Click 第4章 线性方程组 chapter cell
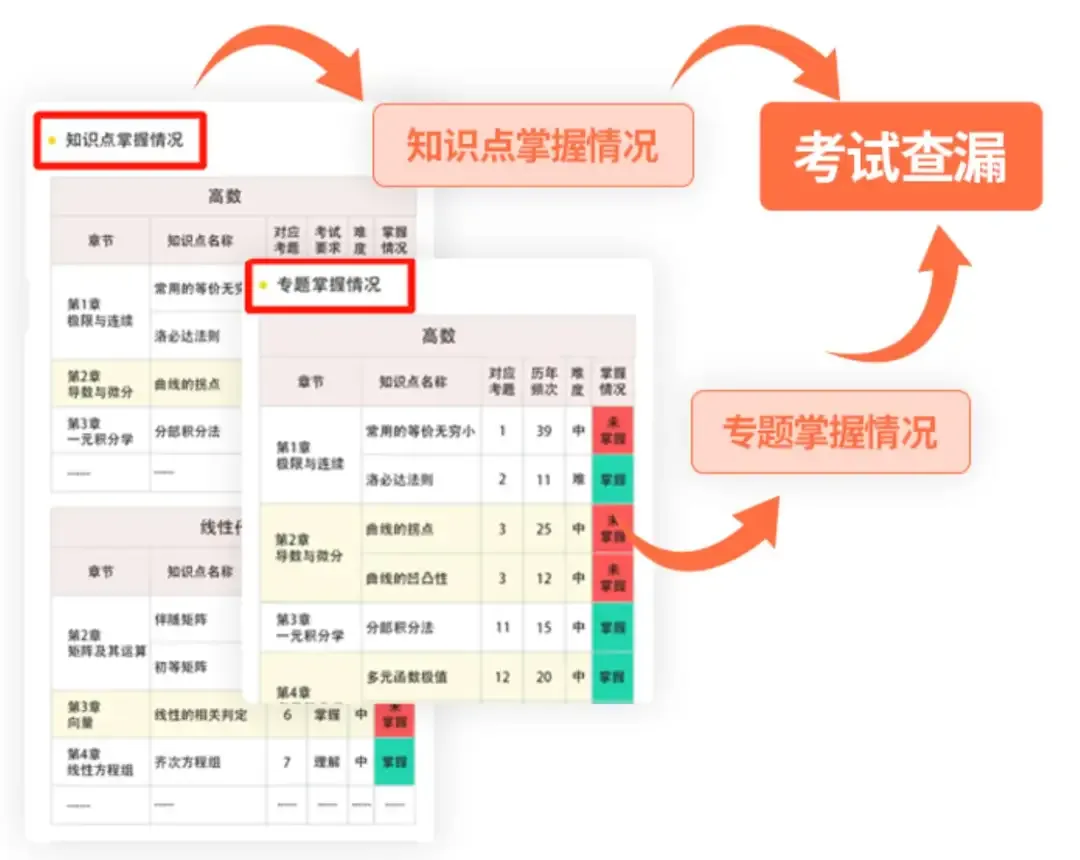Screen dimensions: 1080x860 click(101, 762)
